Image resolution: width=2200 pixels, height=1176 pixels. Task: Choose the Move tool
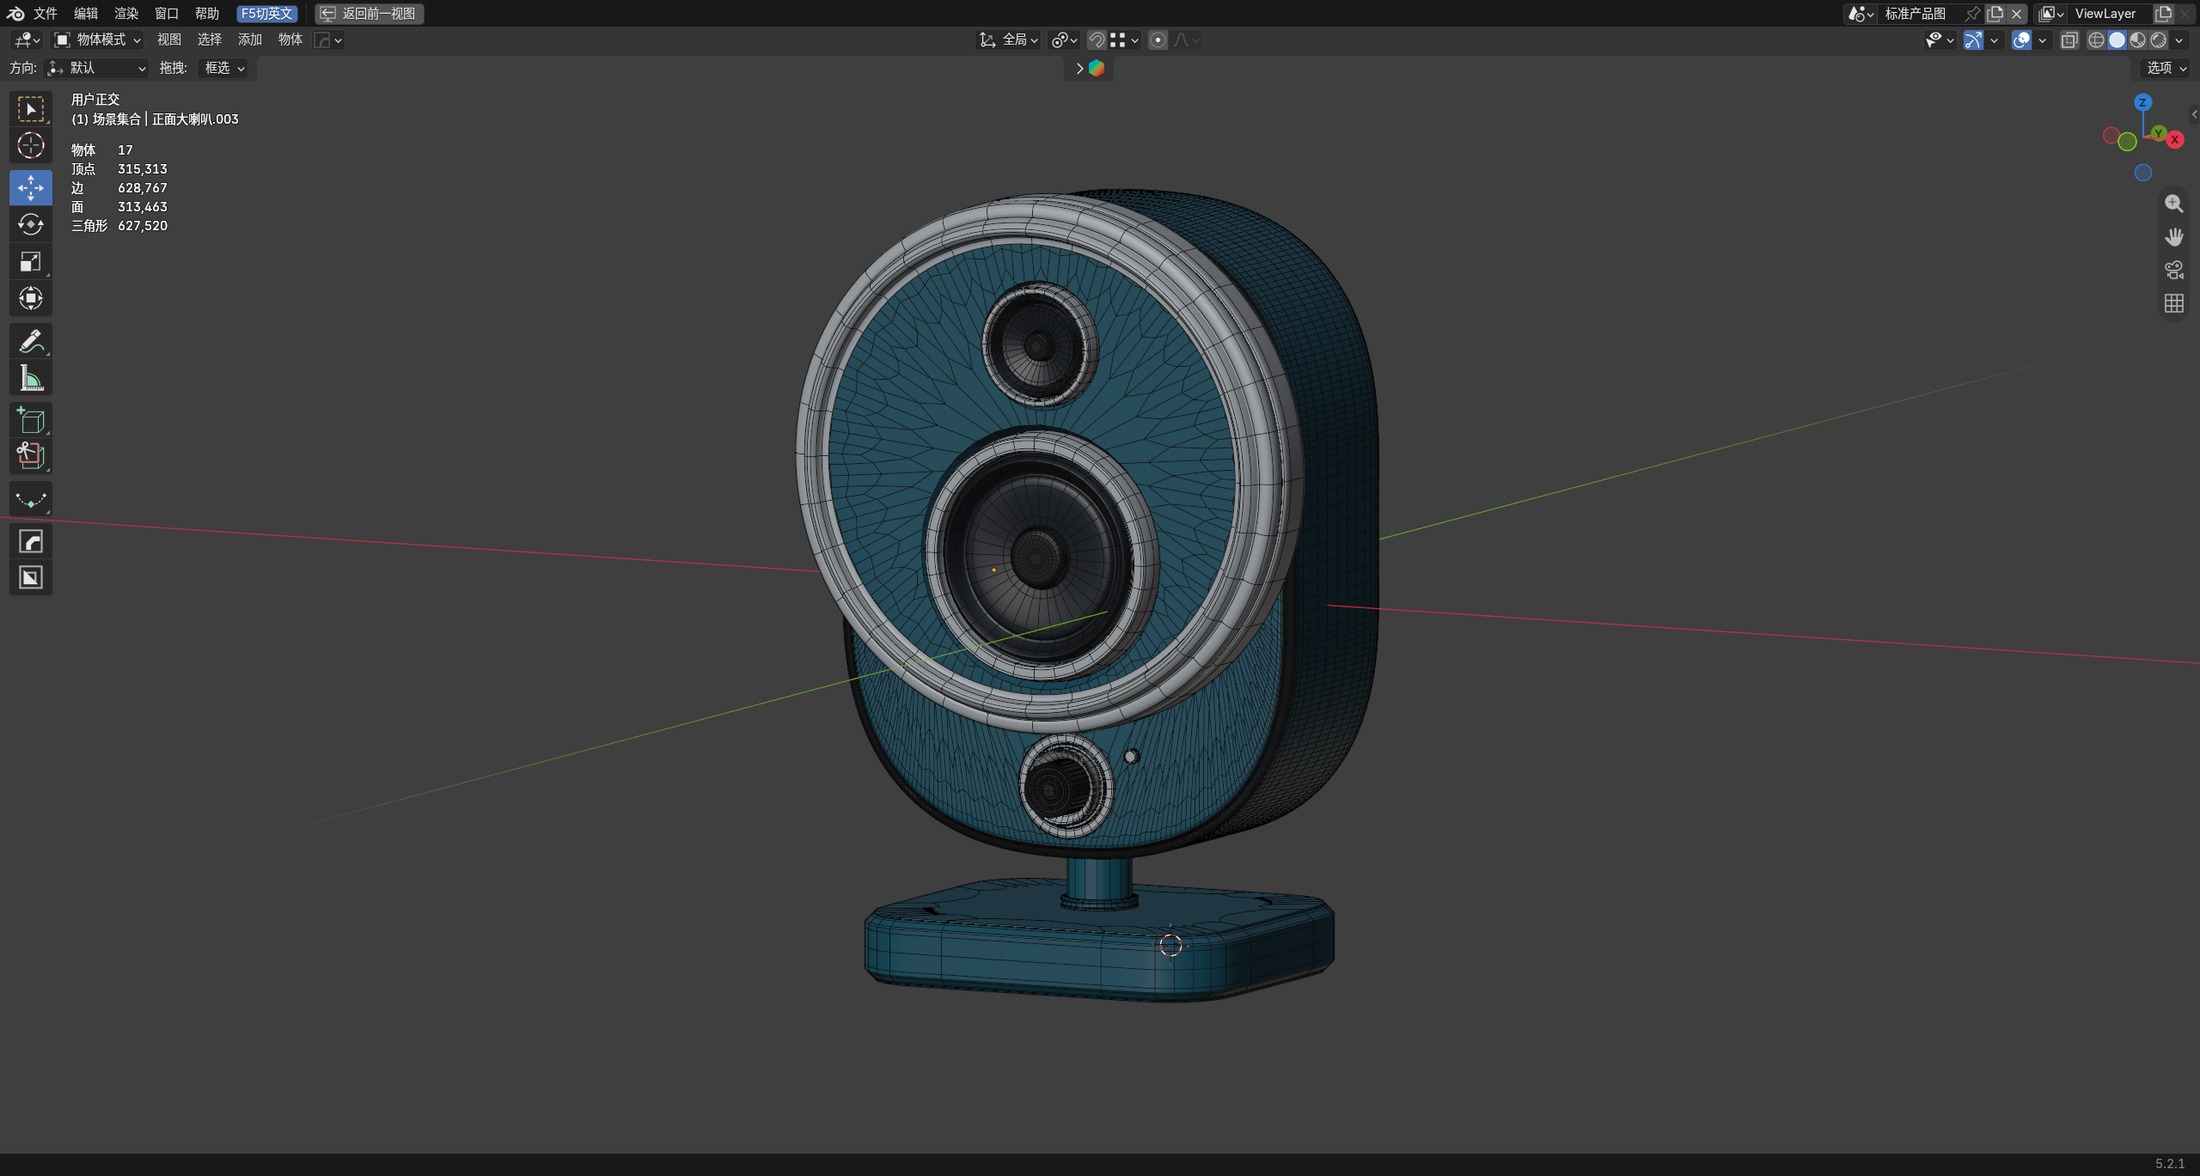pos(30,187)
